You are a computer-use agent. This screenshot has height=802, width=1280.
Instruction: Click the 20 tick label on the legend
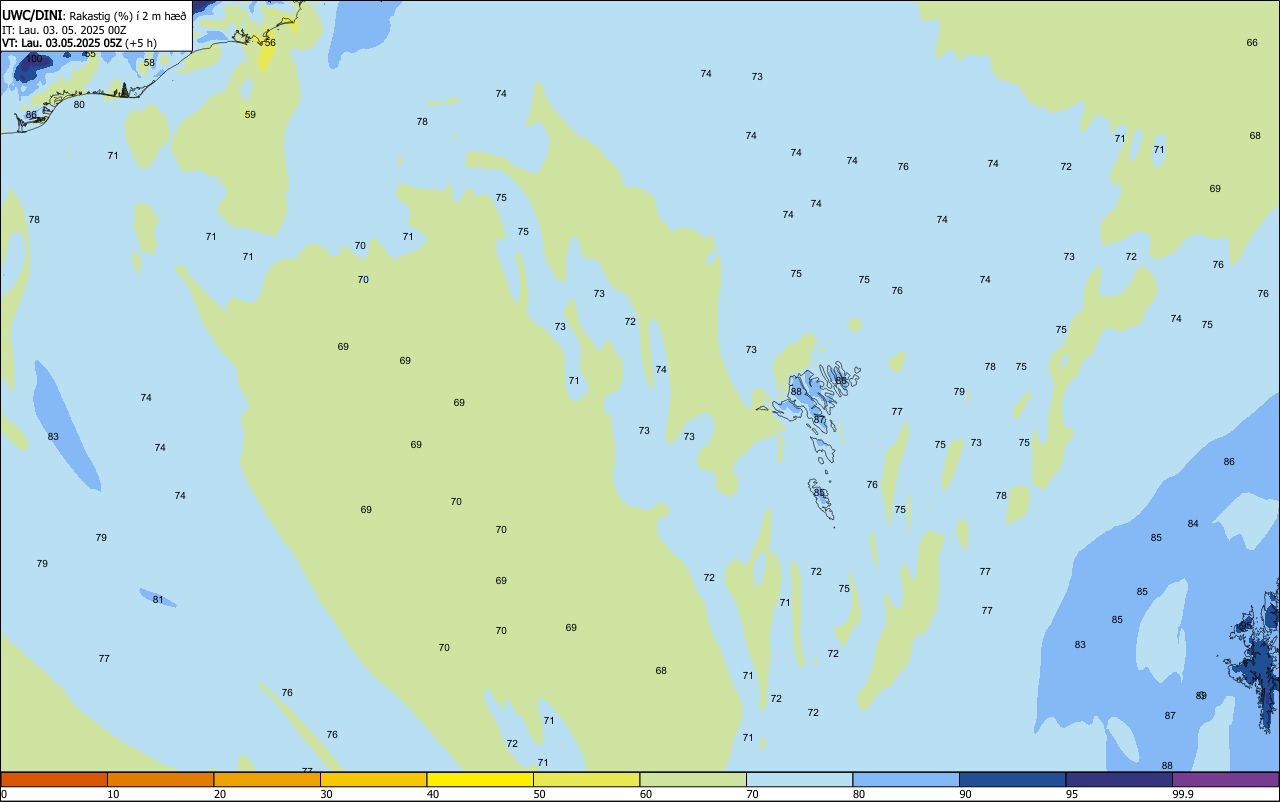click(x=220, y=794)
